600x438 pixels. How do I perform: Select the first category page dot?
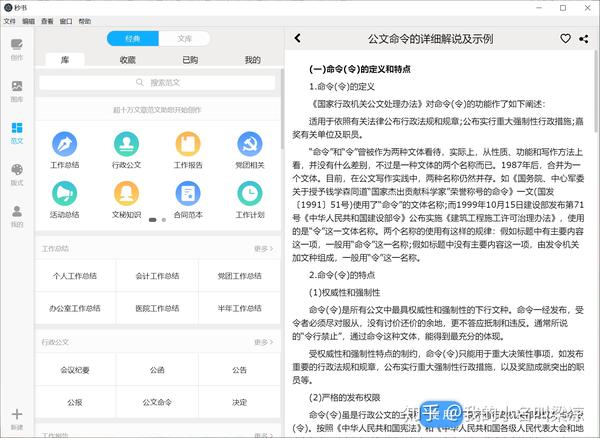click(x=153, y=220)
